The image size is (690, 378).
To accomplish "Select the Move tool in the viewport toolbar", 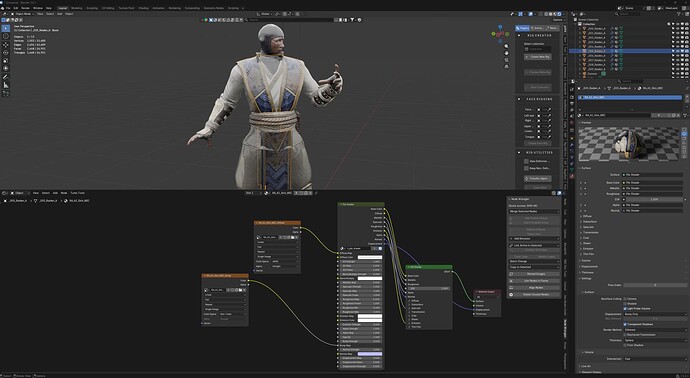I will tap(6, 45).
